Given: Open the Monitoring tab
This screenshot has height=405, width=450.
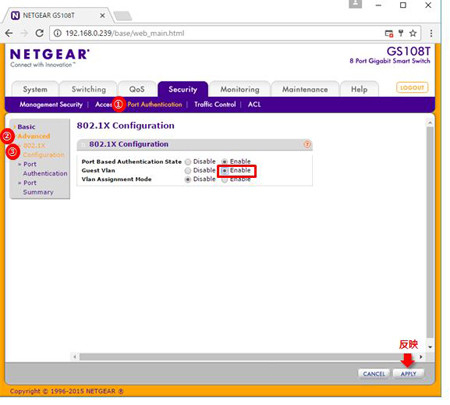Looking at the screenshot, I should [x=240, y=89].
